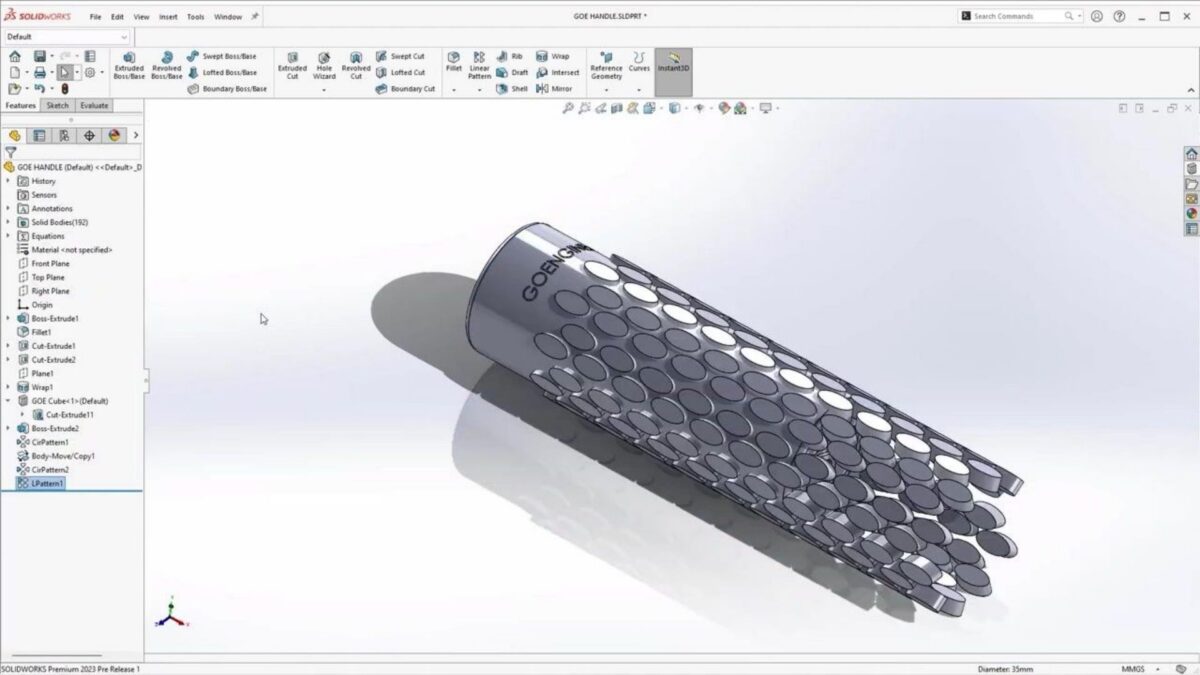Select the Extruded Cut tool
1200x675 pixels.
292,65
